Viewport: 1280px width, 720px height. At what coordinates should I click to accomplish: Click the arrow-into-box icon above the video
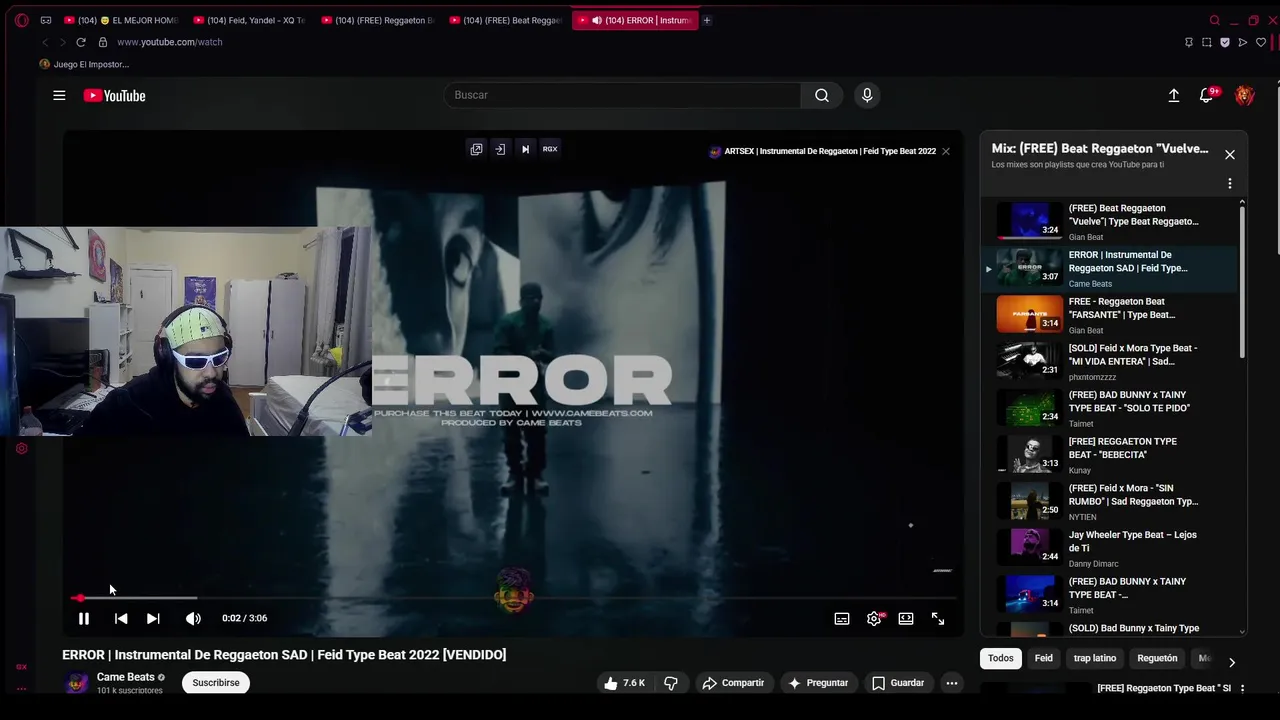point(500,149)
